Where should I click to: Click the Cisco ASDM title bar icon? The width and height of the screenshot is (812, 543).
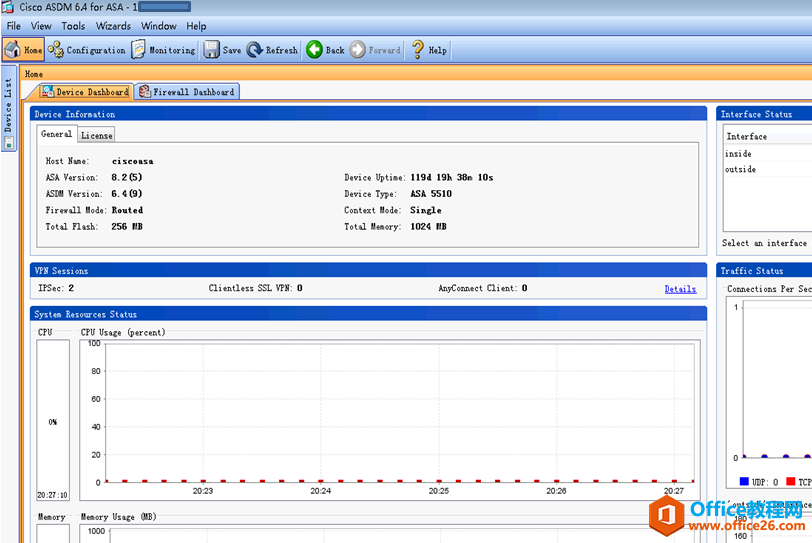pyautogui.click(x=8, y=7)
